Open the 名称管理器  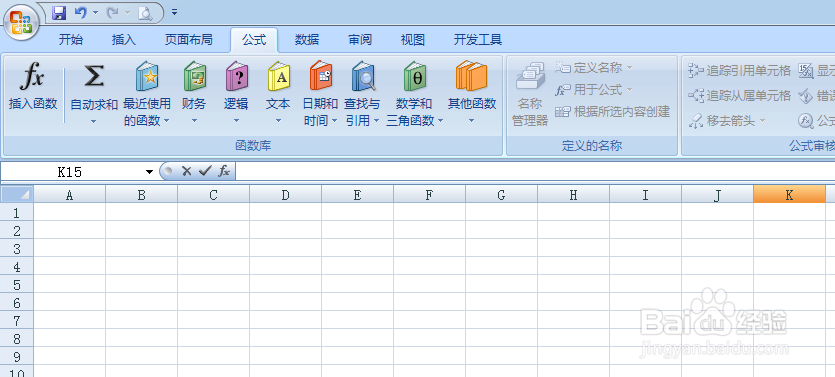pos(530,95)
